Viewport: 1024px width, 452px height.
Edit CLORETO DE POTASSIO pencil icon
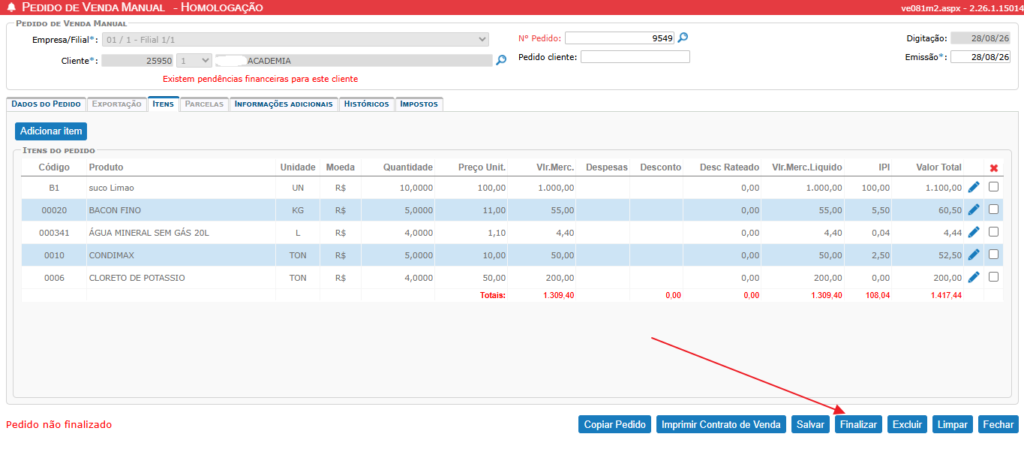(974, 277)
